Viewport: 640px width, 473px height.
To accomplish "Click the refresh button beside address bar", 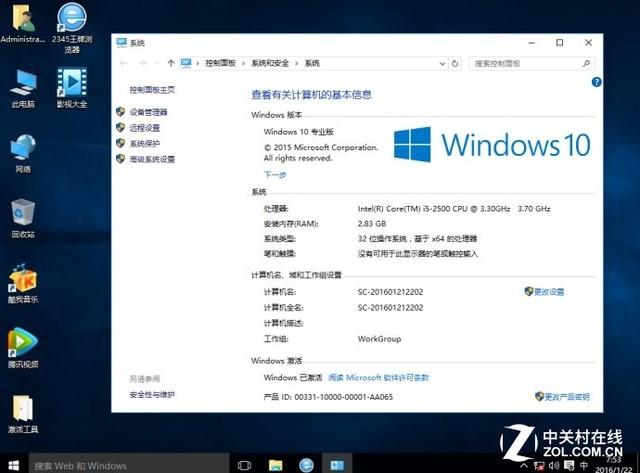I will 455,63.
